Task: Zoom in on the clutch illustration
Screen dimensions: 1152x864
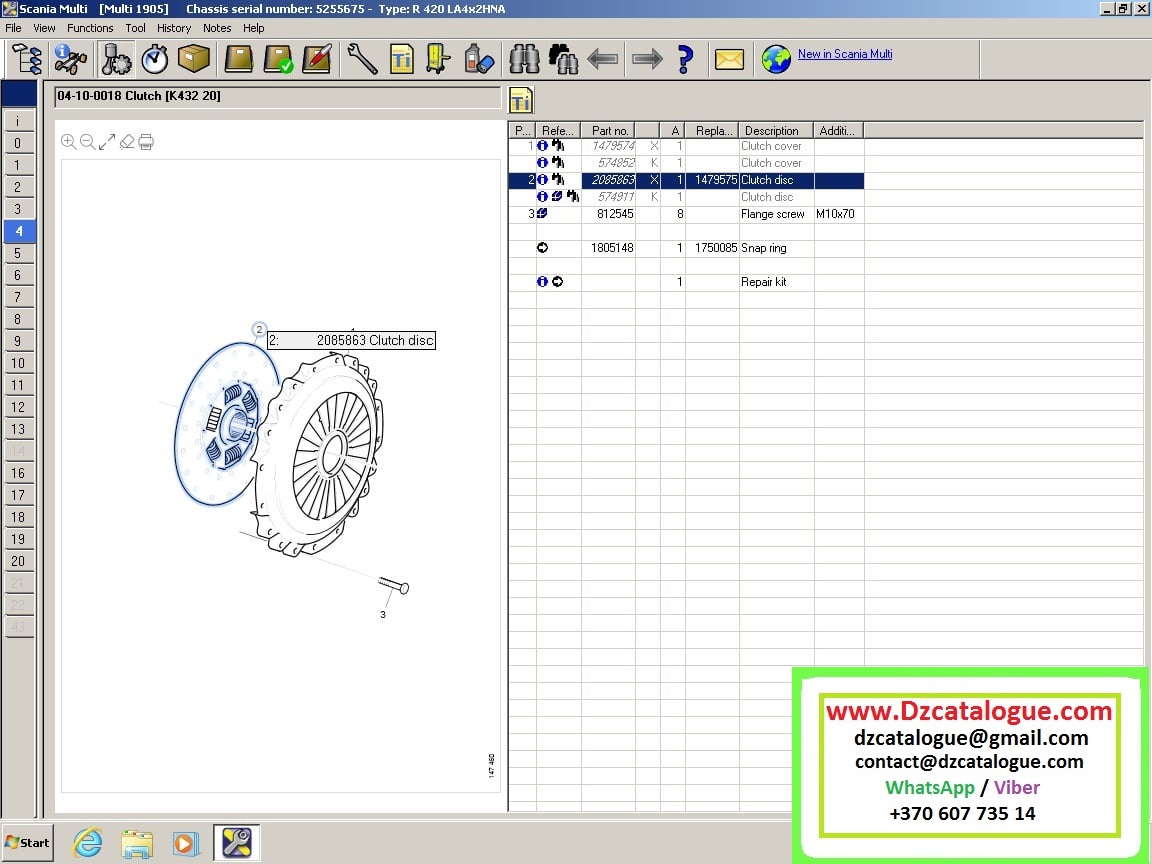Action: [68, 141]
